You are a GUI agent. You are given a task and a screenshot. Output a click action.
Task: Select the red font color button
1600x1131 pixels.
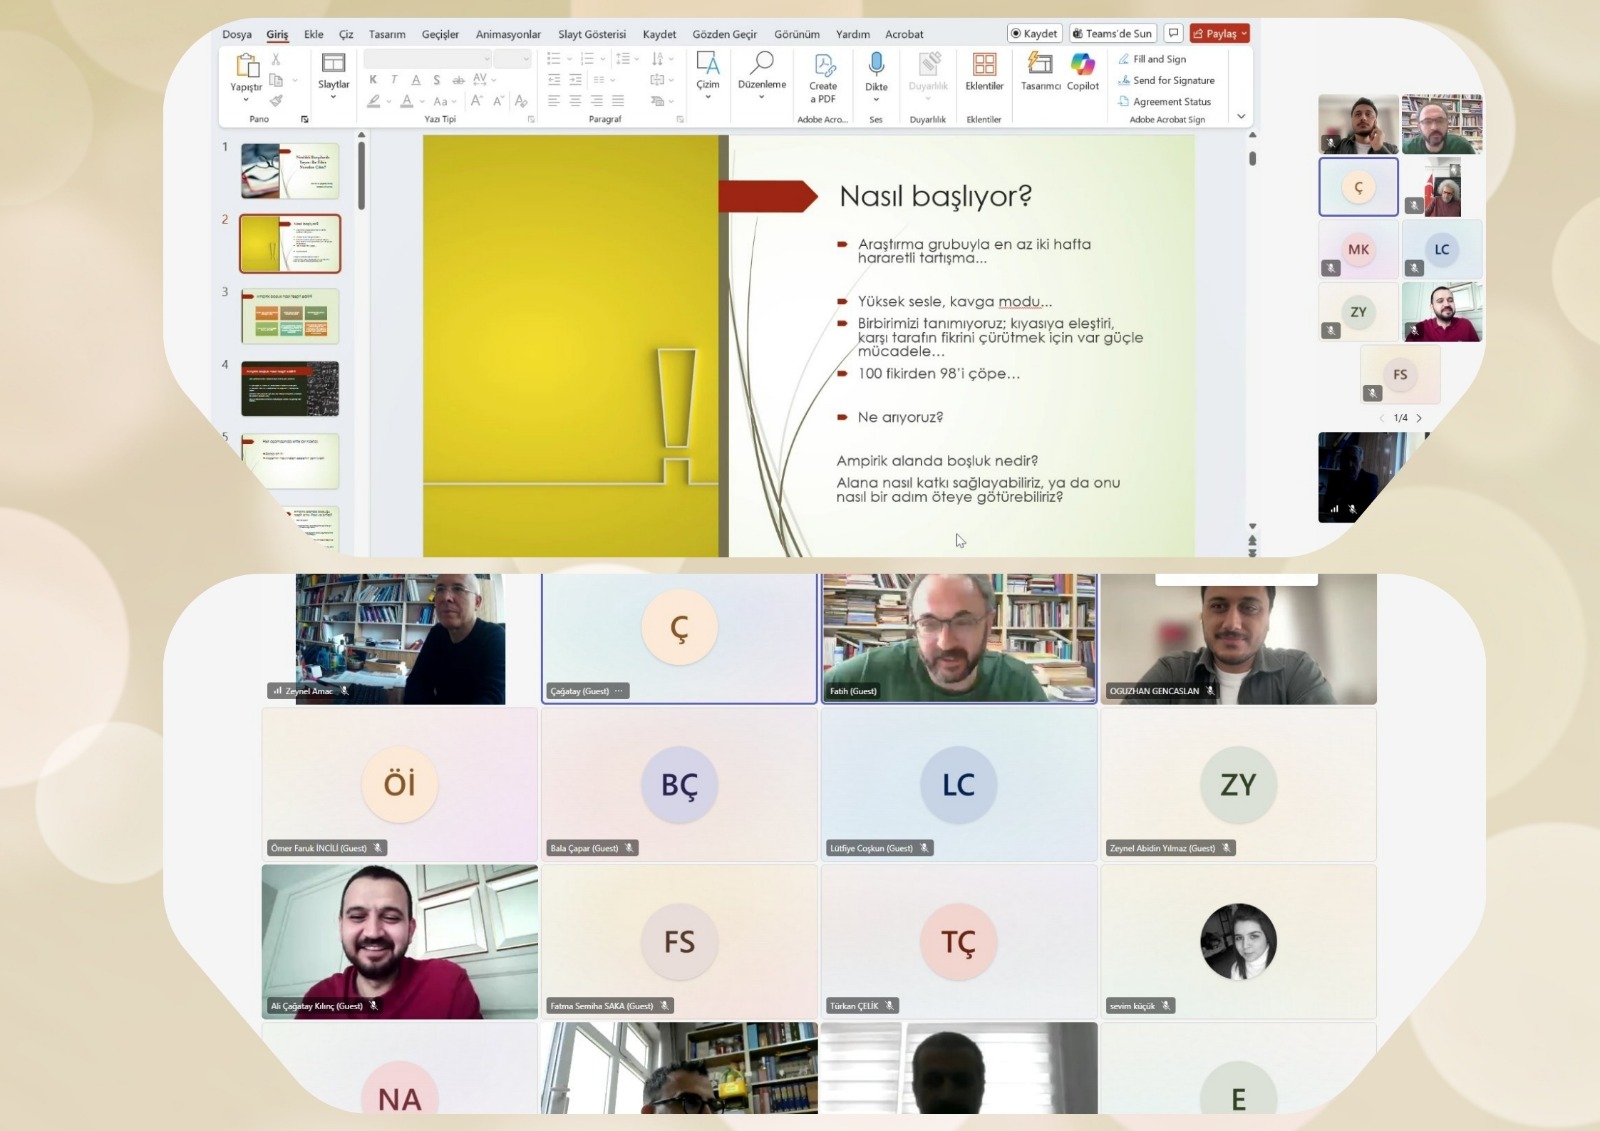click(407, 101)
